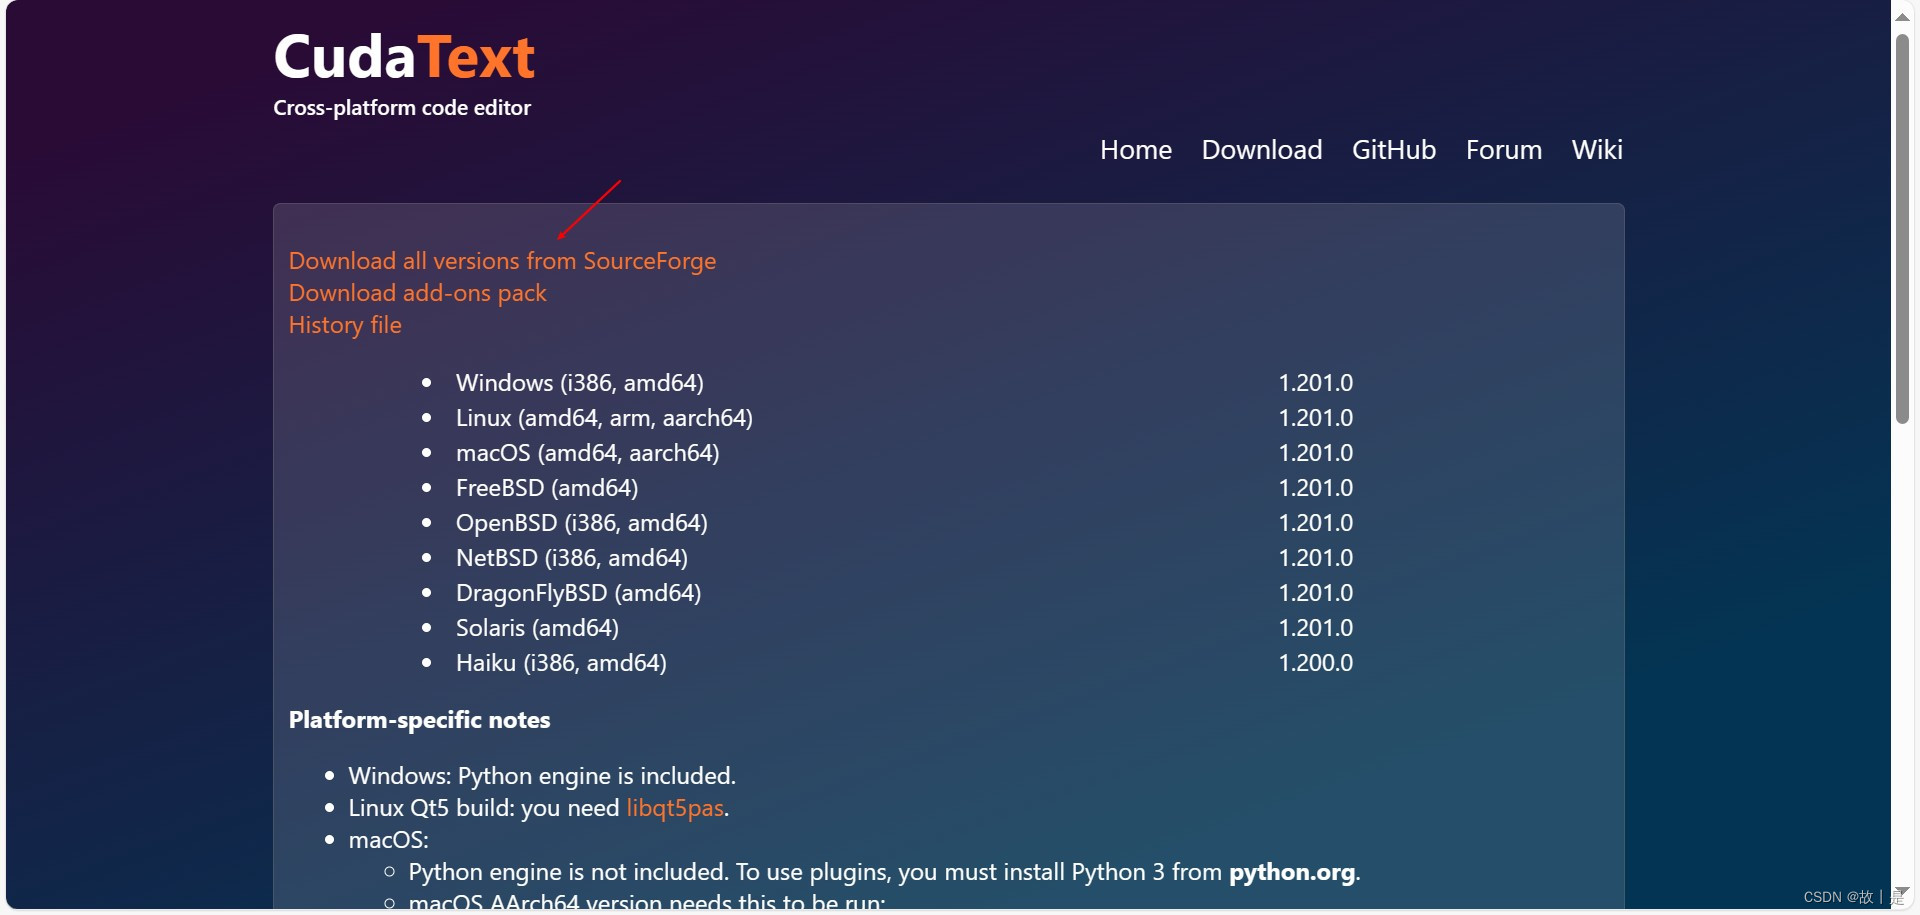Select the Linux (amd64, arm, aarch64) entry
Viewport: 1920px width, 915px height.
tap(604, 418)
